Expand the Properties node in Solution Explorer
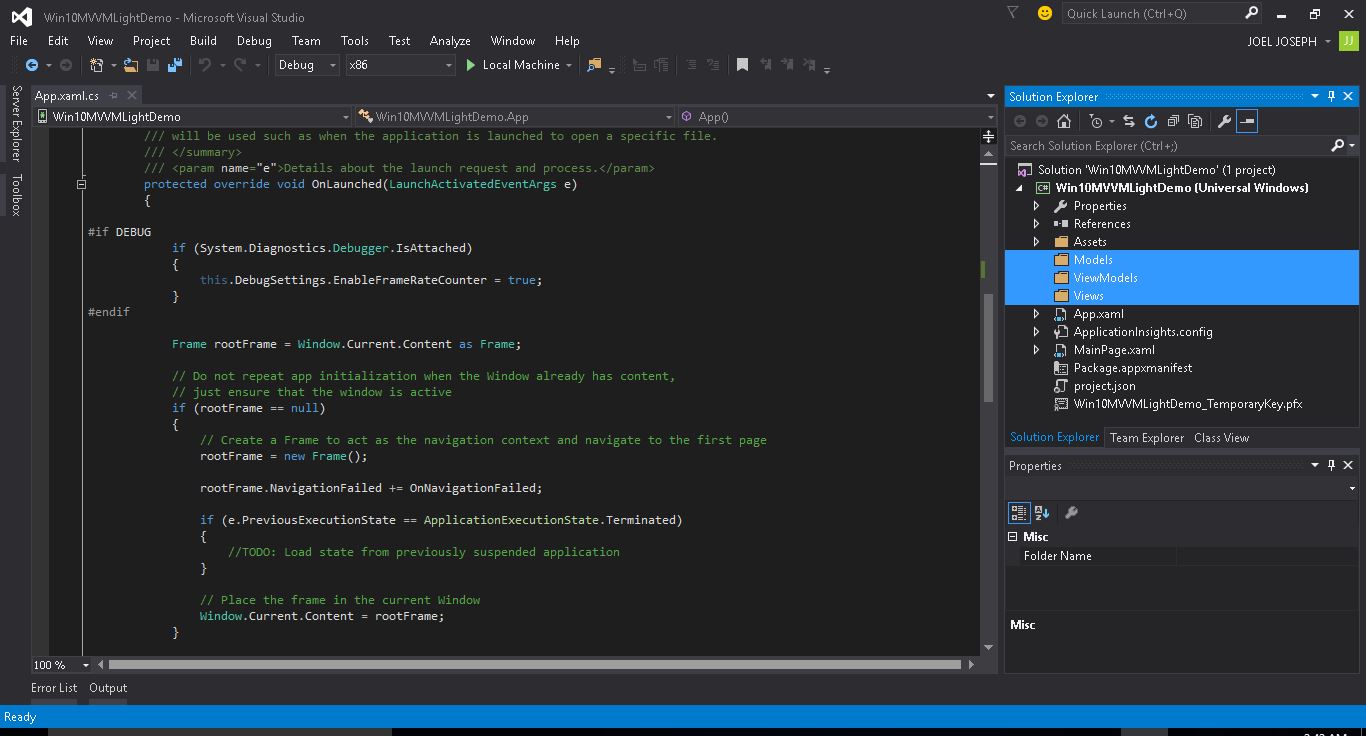 1037,206
